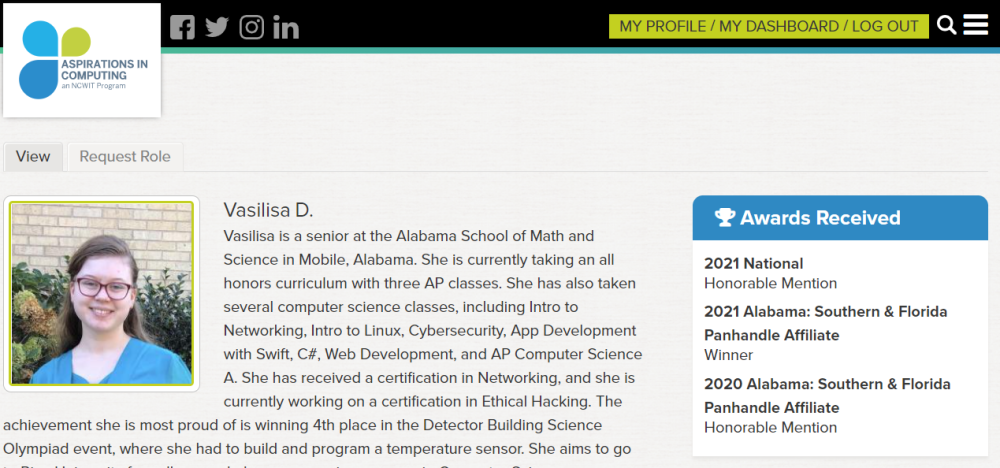Switch to the View tab
The image size is (1000, 468).
tap(33, 157)
